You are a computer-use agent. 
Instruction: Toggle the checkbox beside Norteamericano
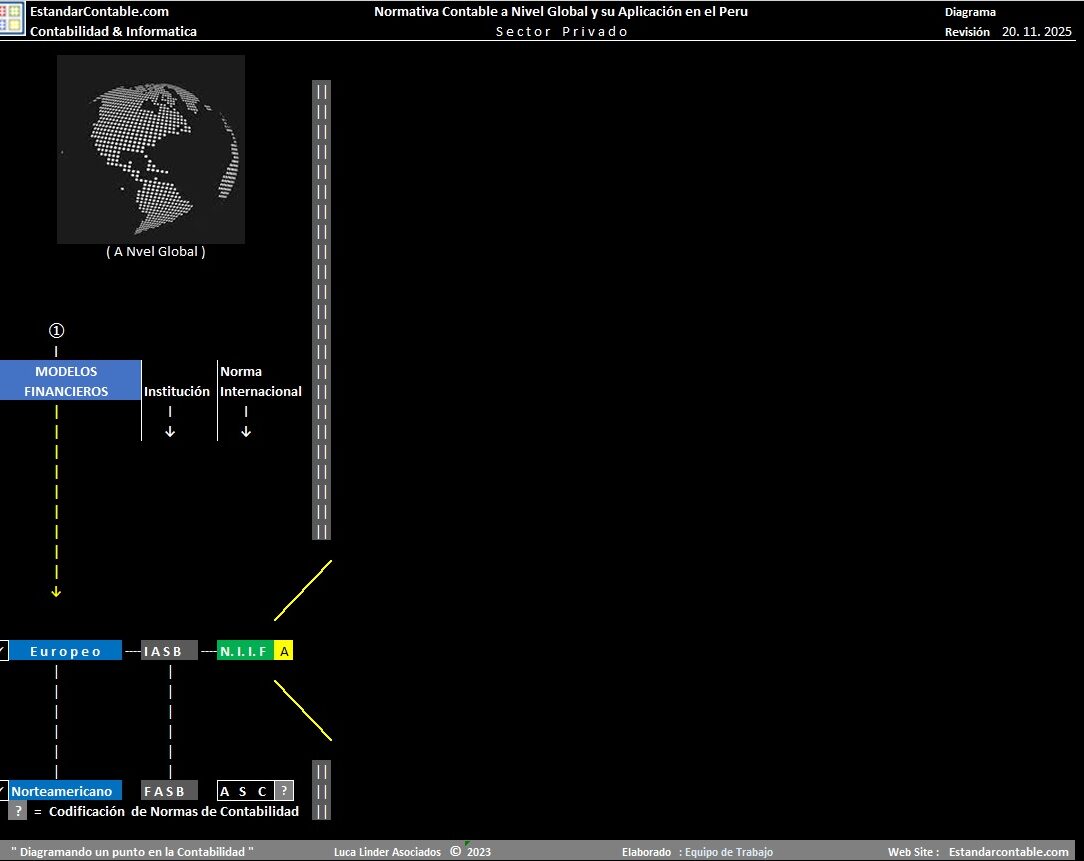point(3,791)
